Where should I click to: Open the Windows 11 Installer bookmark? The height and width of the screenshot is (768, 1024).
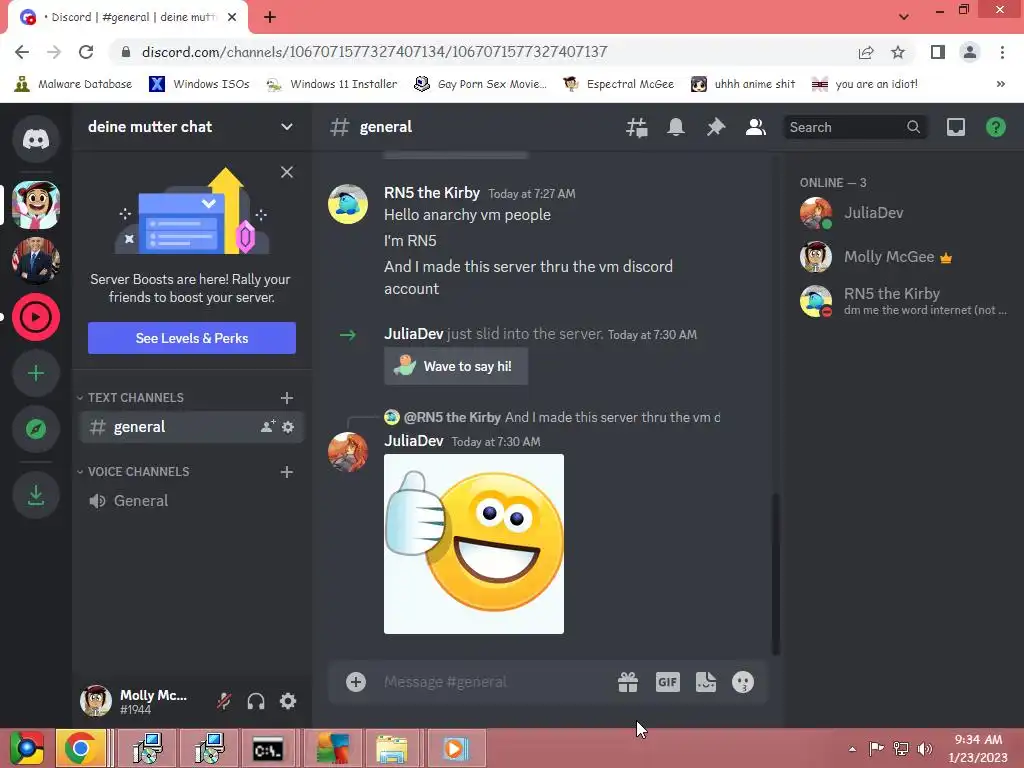click(332, 84)
